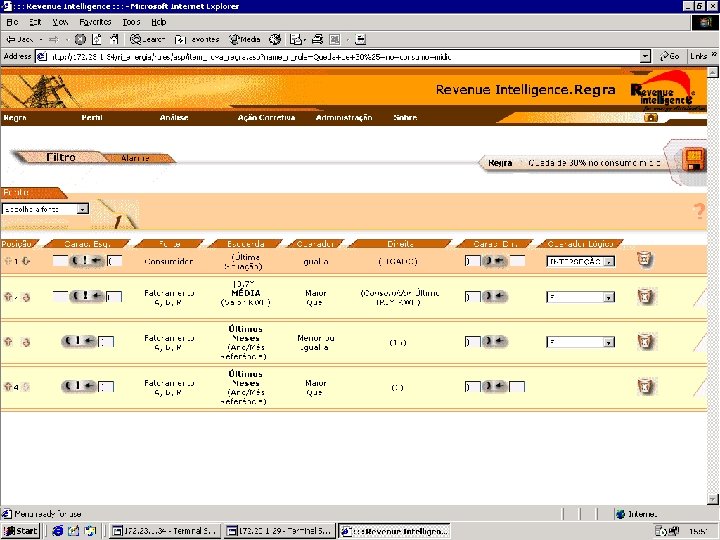Click the trash icon on rule row 2
Screen dimensions: 720x540
coord(645,297)
